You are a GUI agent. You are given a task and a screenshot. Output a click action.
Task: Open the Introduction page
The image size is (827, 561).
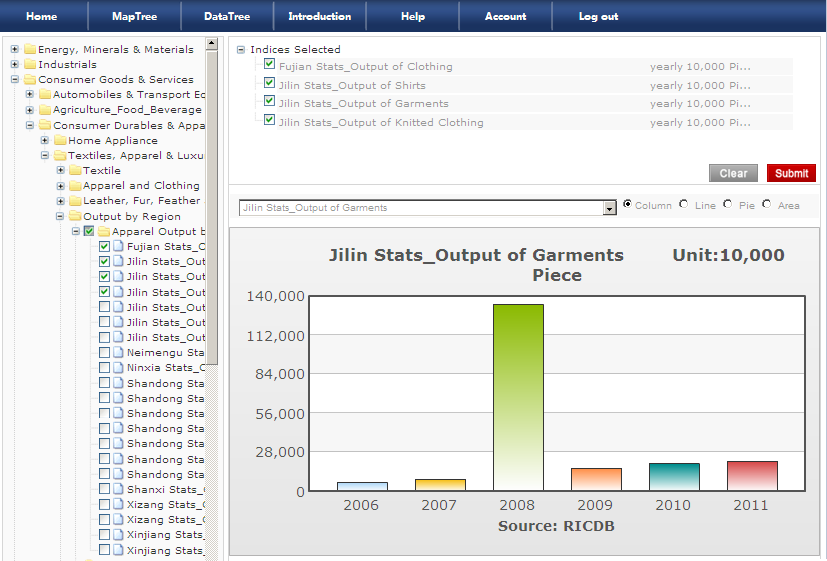click(x=320, y=16)
